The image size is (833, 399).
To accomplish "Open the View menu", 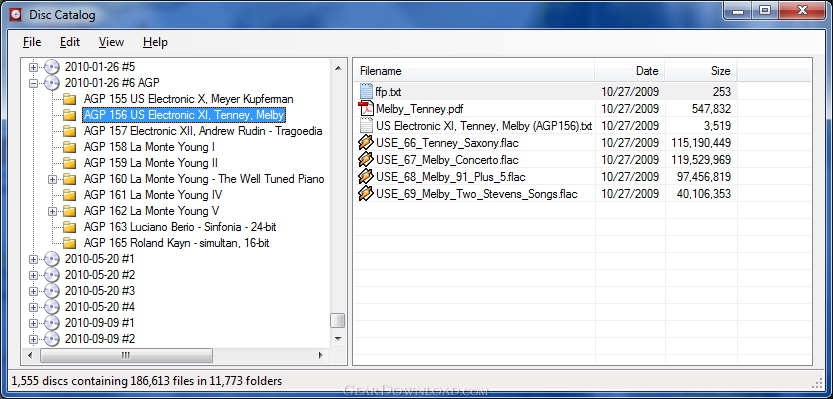I will [111, 42].
